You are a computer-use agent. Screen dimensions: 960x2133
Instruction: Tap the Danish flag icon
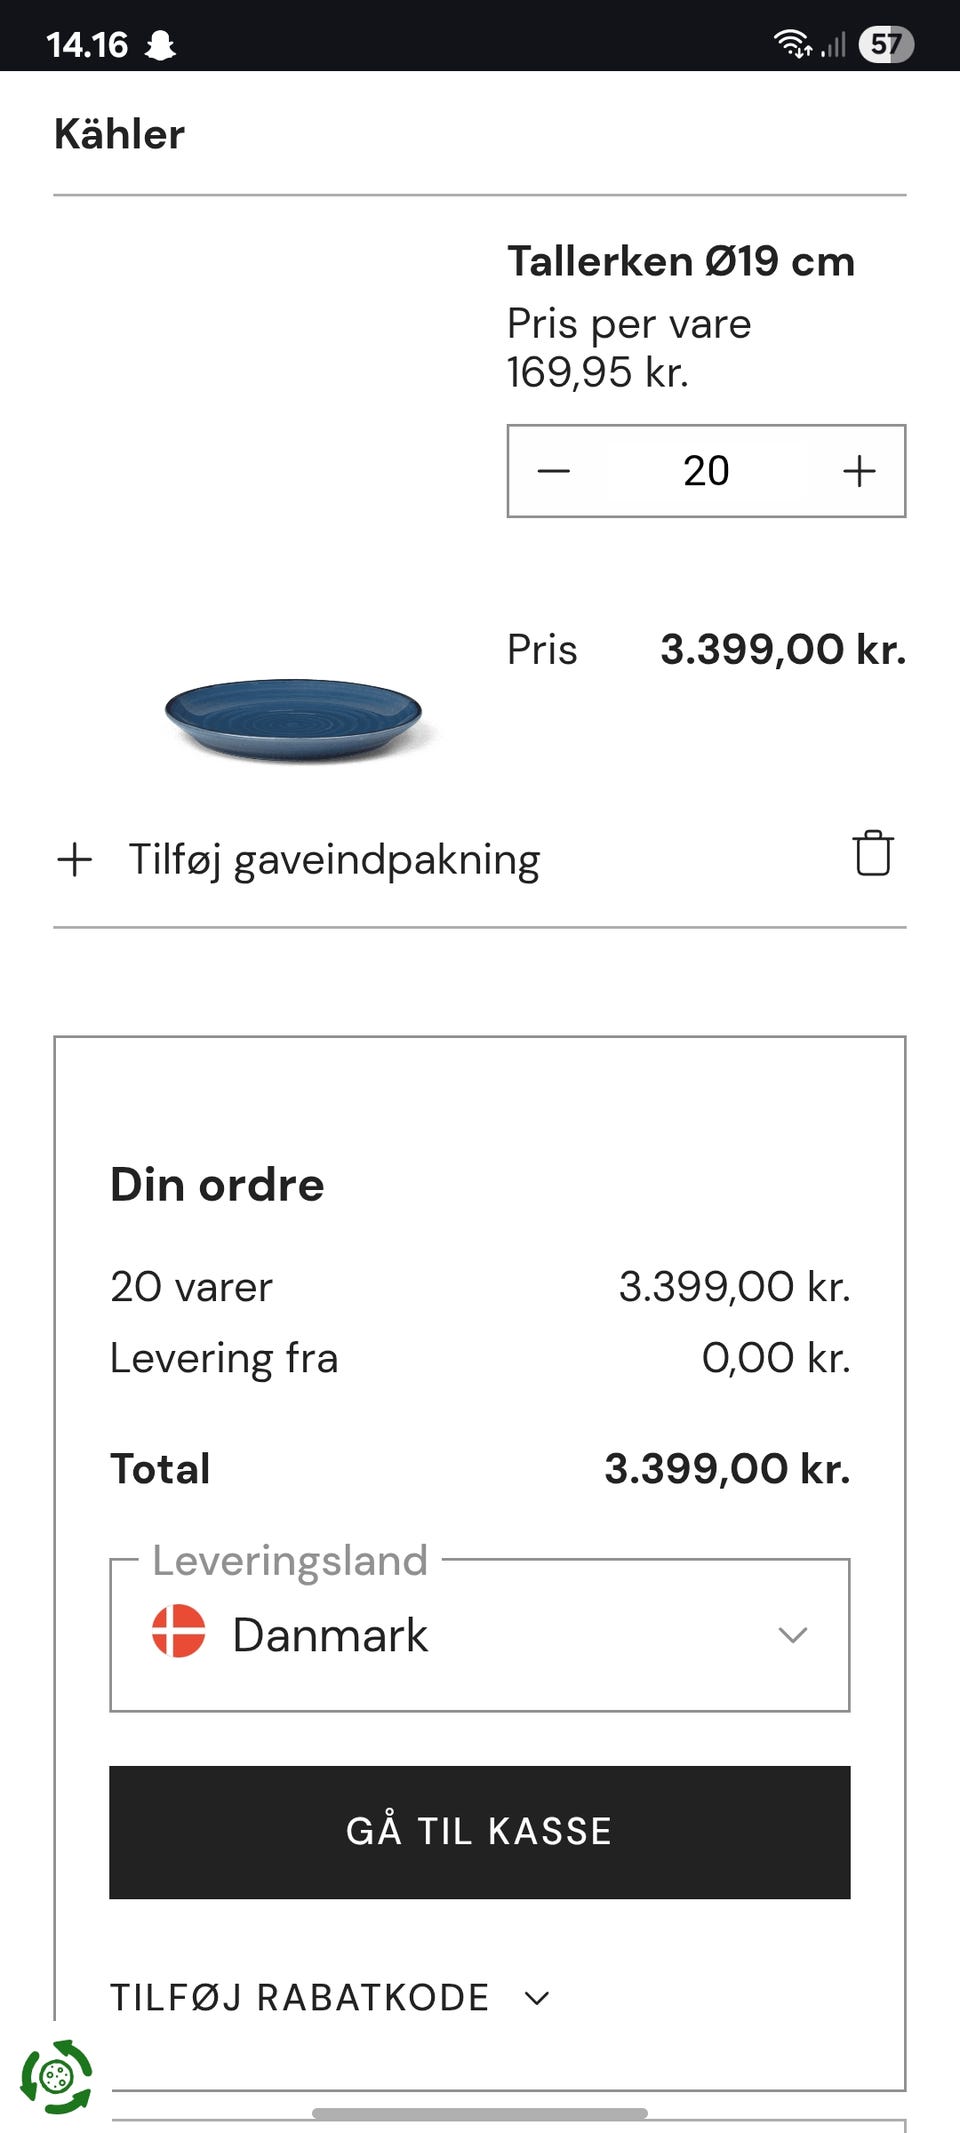click(x=178, y=1631)
